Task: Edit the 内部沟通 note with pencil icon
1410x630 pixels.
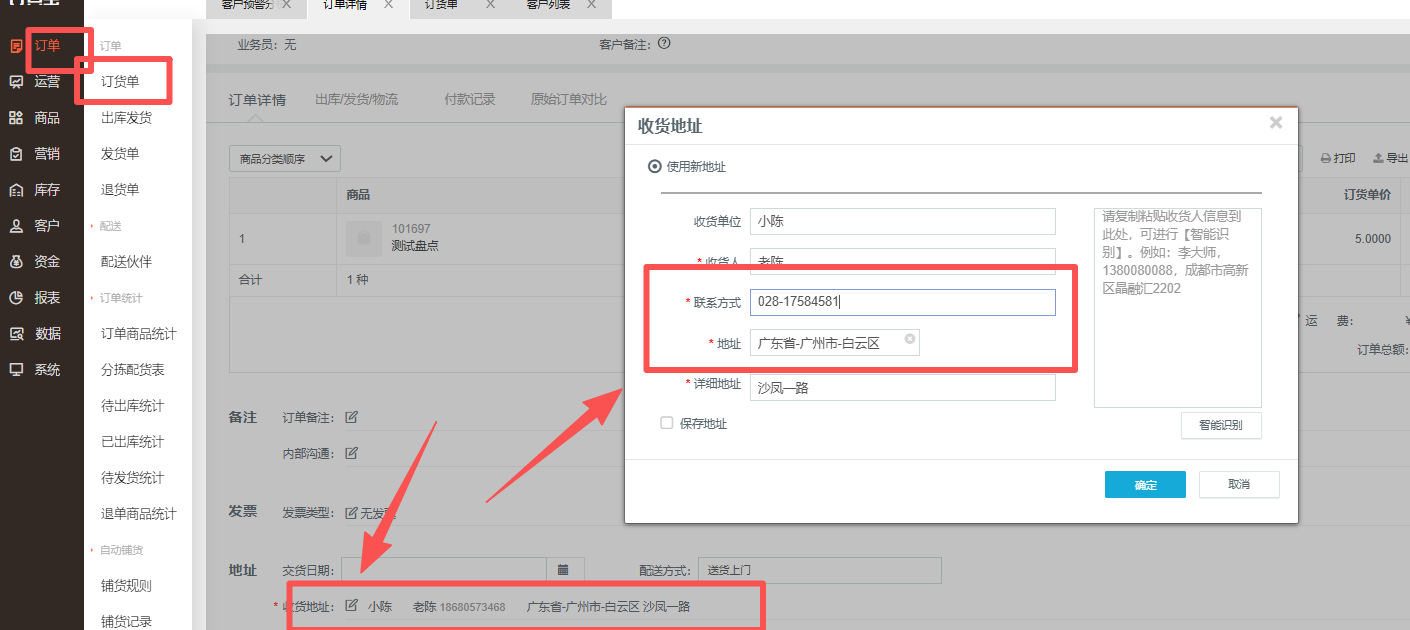Action: [x=352, y=453]
